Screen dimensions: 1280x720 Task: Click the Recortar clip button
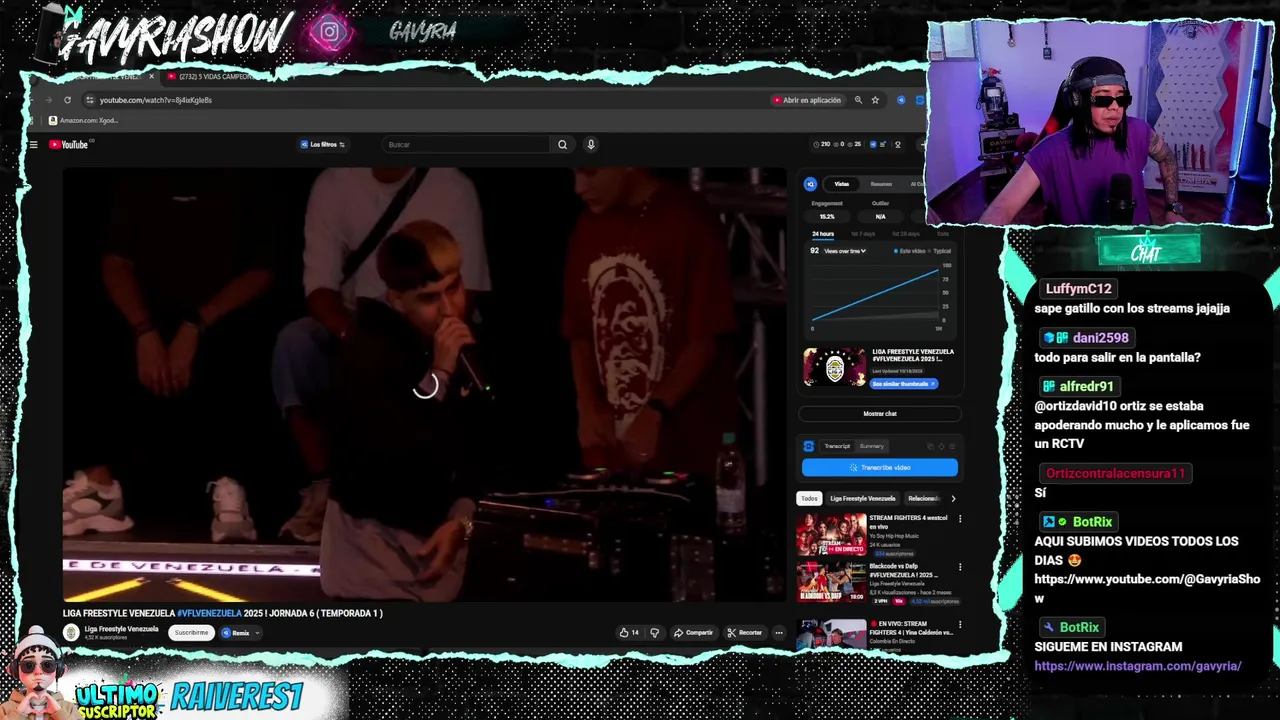(744, 632)
